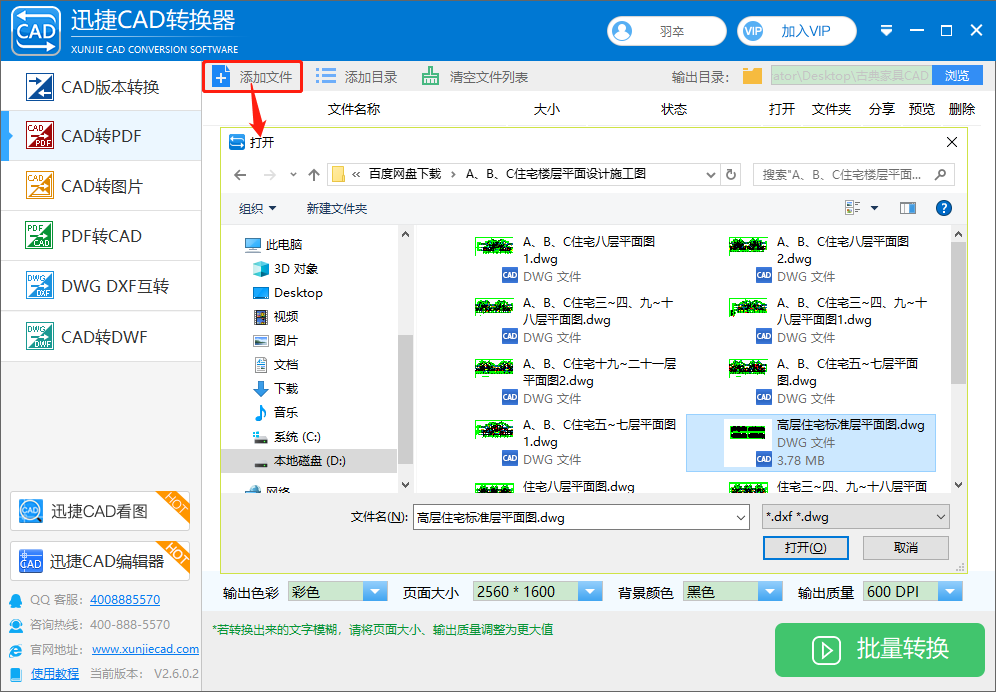Click the Browse output directory button

(957, 76)
